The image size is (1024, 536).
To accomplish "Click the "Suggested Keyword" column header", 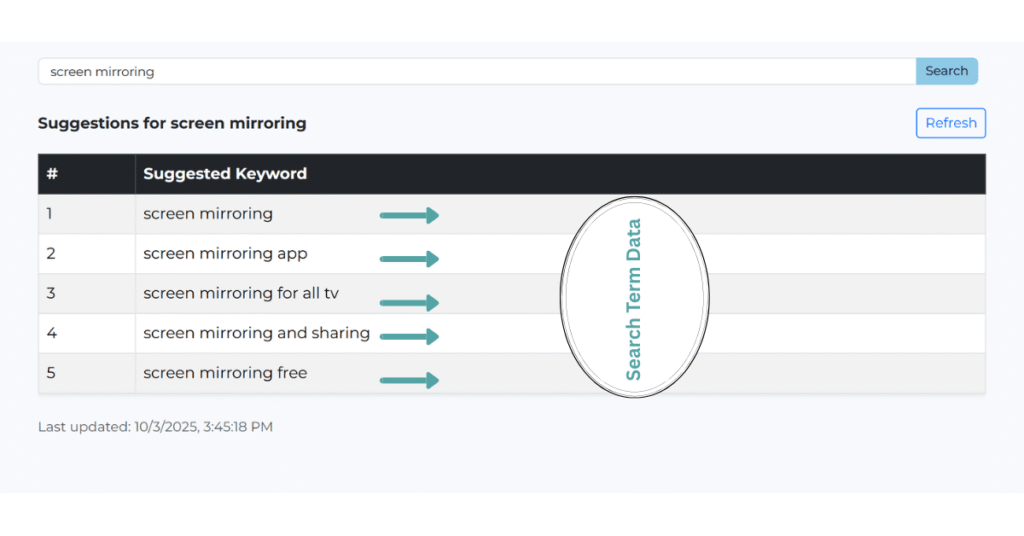I will click(225, 174).
